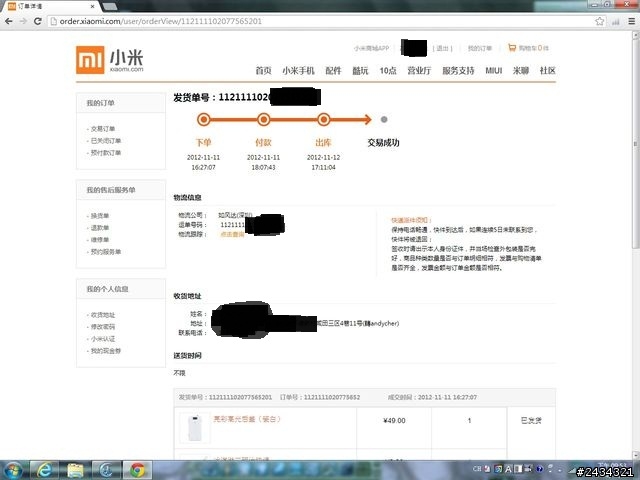This screenshot has width=640, height=480.
Task: Click the Chrome icon in the taskbar
Action: [x=138, y=471]
